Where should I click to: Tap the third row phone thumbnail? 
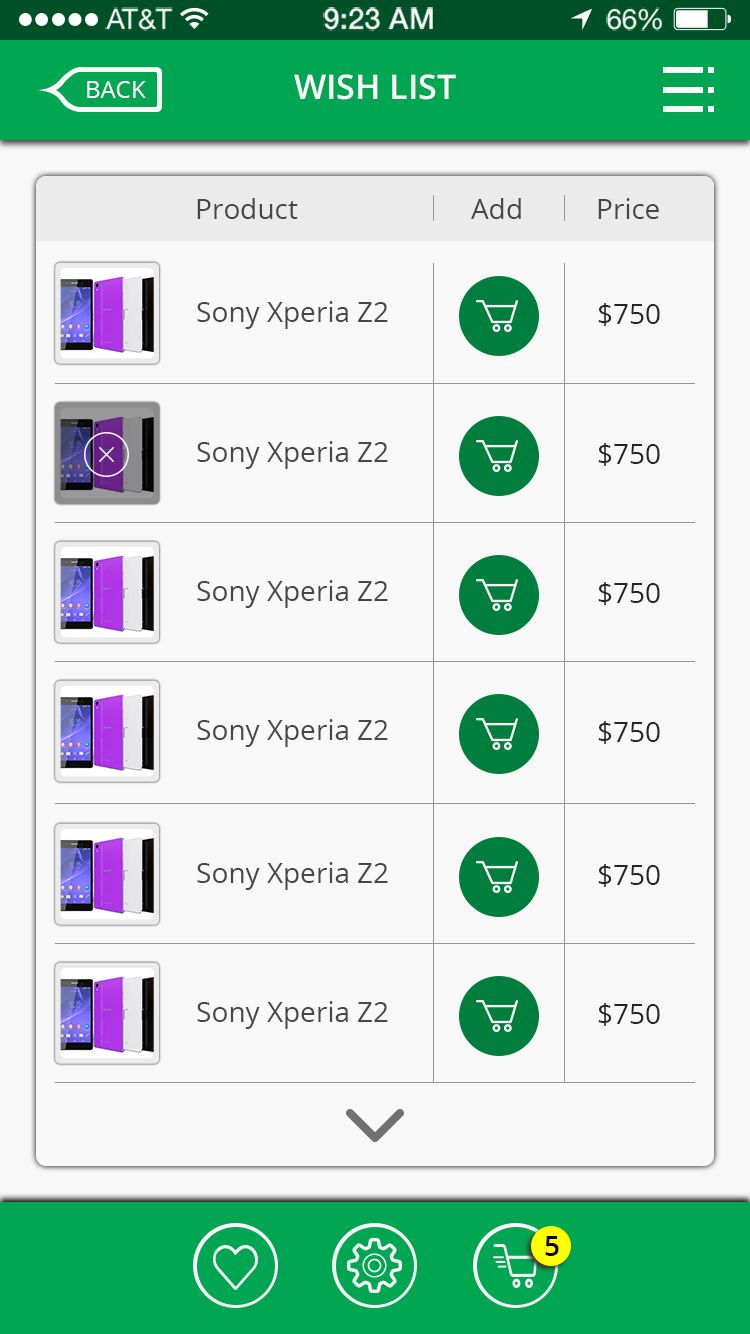pos(107,592)
